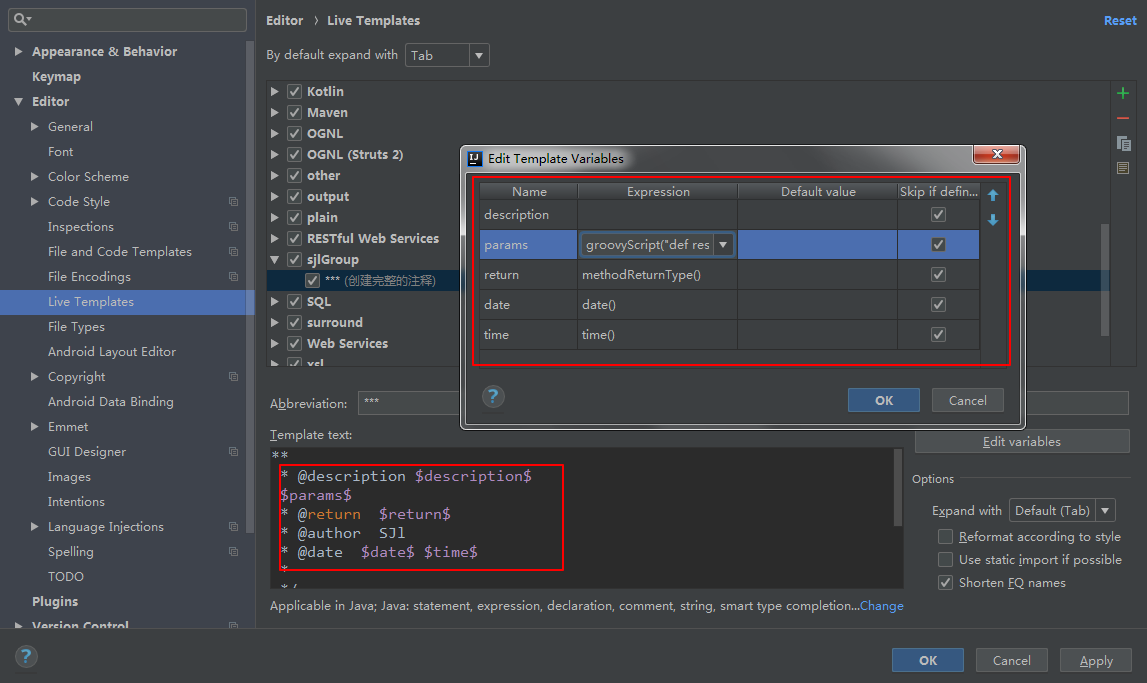Click the Abbreviation input field
Image resolution: width=1147 pixels, height=683 pixels.
click(x=410, y=403)
